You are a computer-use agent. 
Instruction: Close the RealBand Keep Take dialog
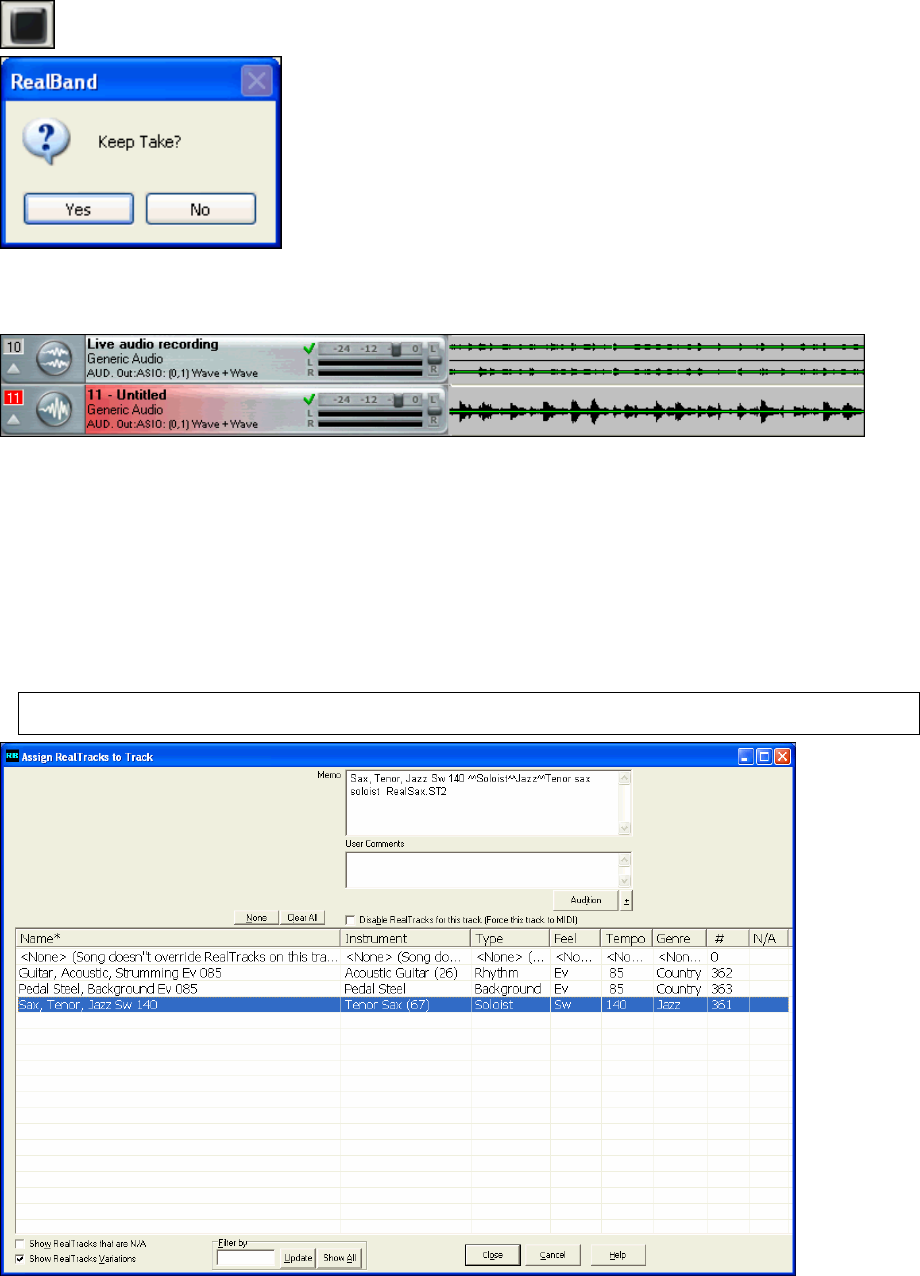255,82
